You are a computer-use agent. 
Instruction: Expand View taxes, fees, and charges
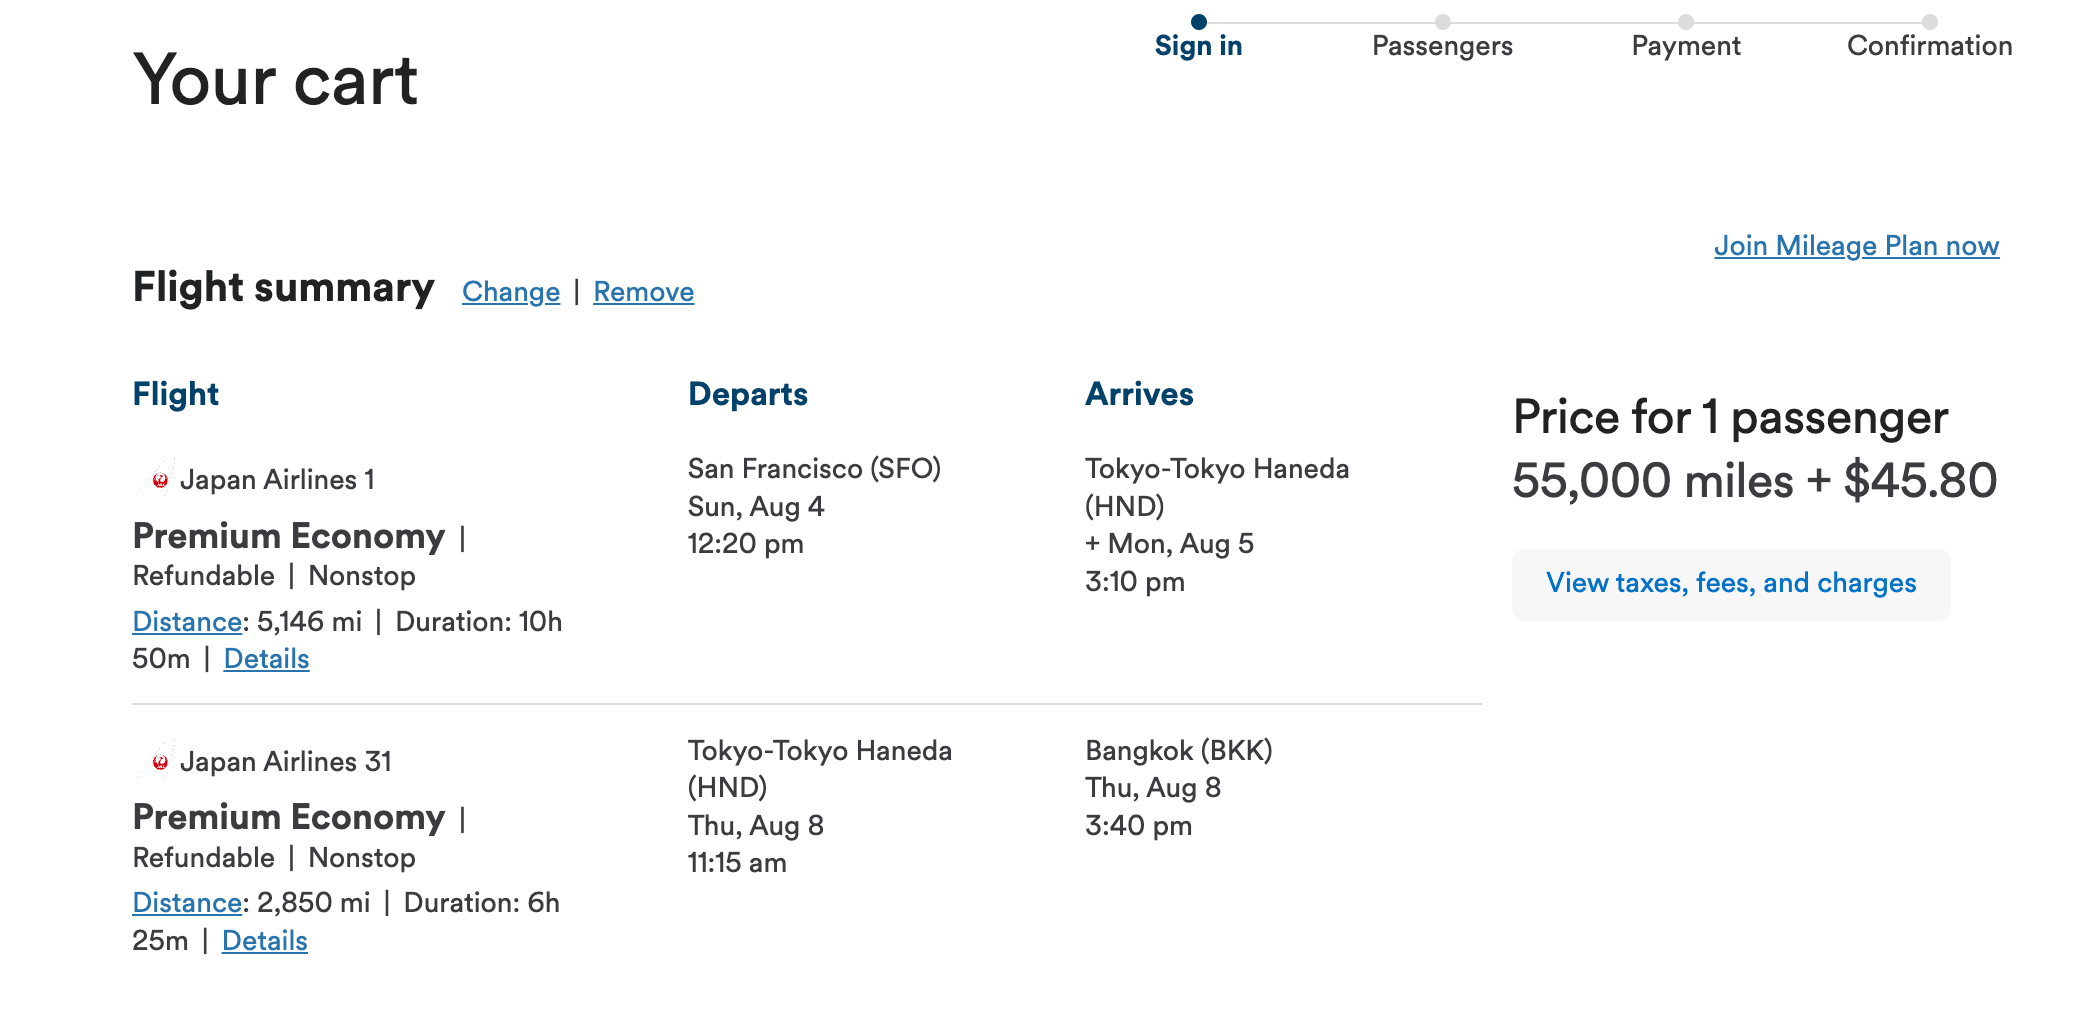click(x=1731, y=584)
